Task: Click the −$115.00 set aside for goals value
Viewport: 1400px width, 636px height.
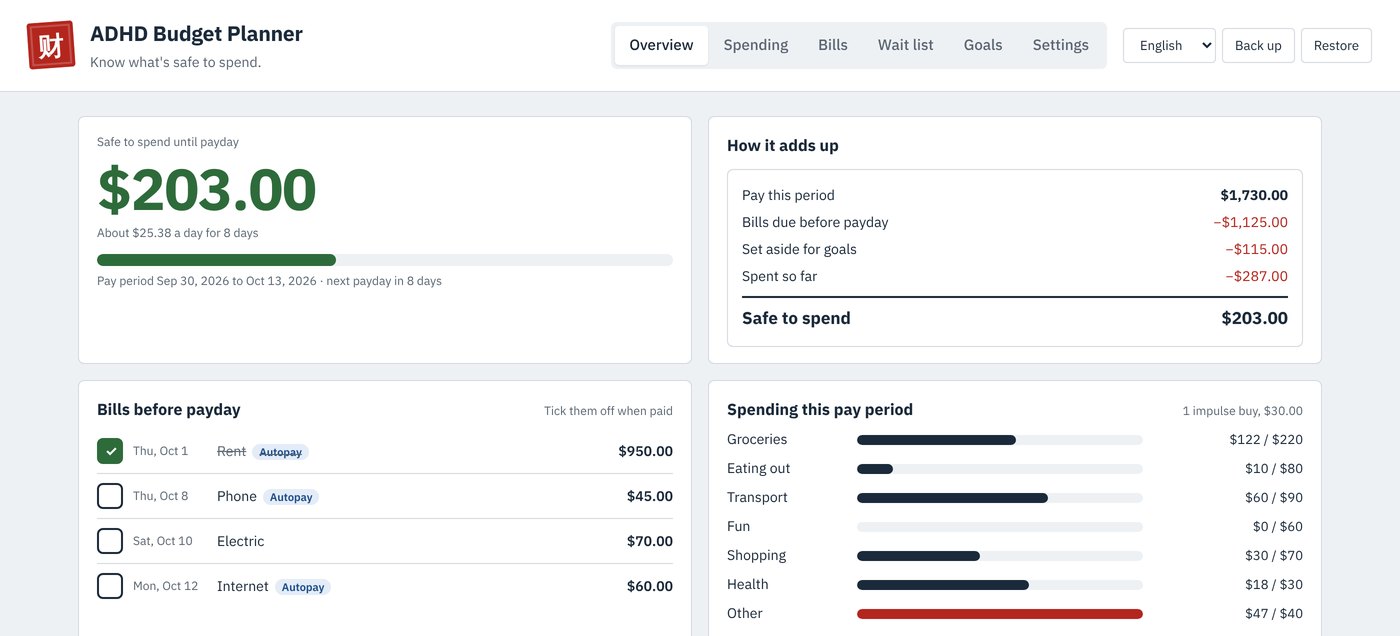Action: tap(1256, 249)
